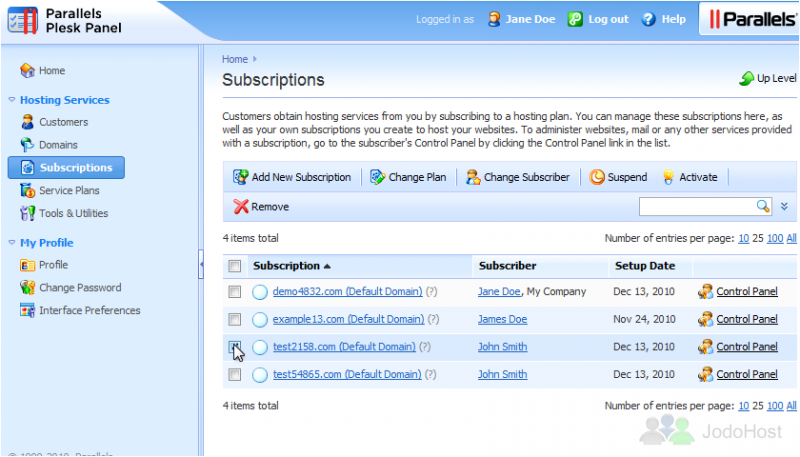This screenshot has width=800, height=457.
Task: Click the Change Plan toolbar icon
Action: (377, 177)
